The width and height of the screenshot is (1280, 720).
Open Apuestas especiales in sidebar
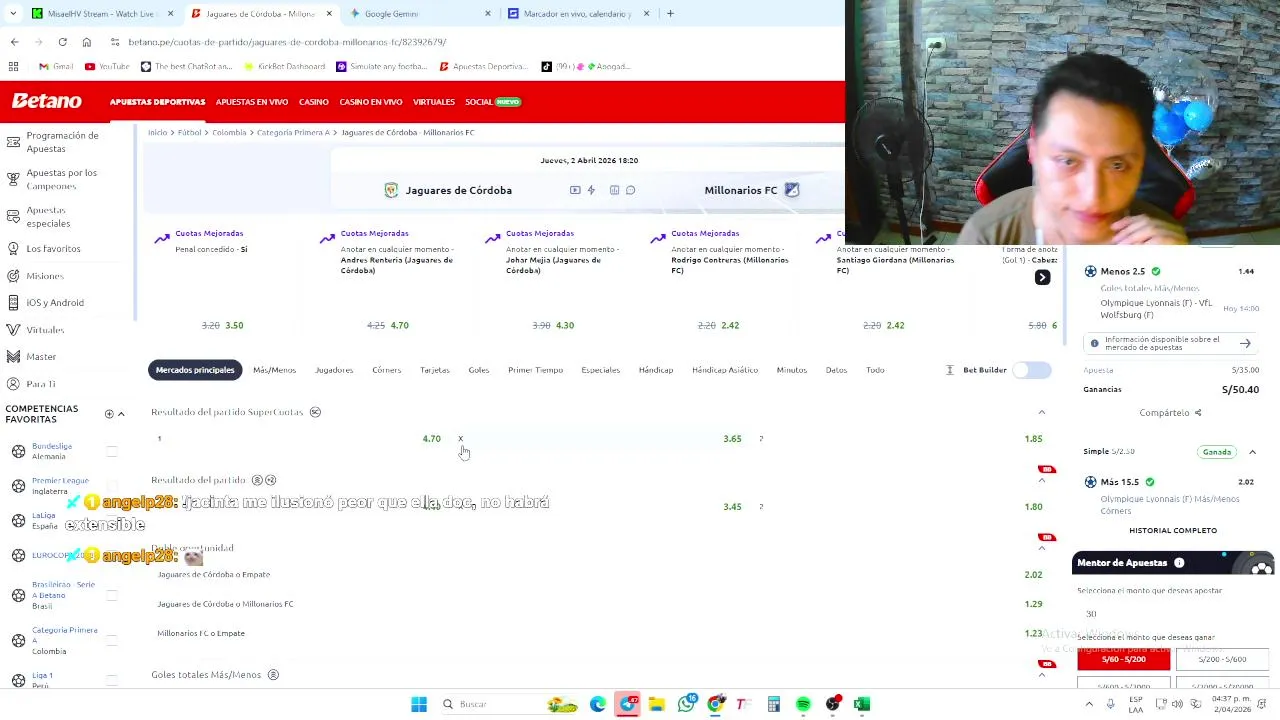(48, 217)
